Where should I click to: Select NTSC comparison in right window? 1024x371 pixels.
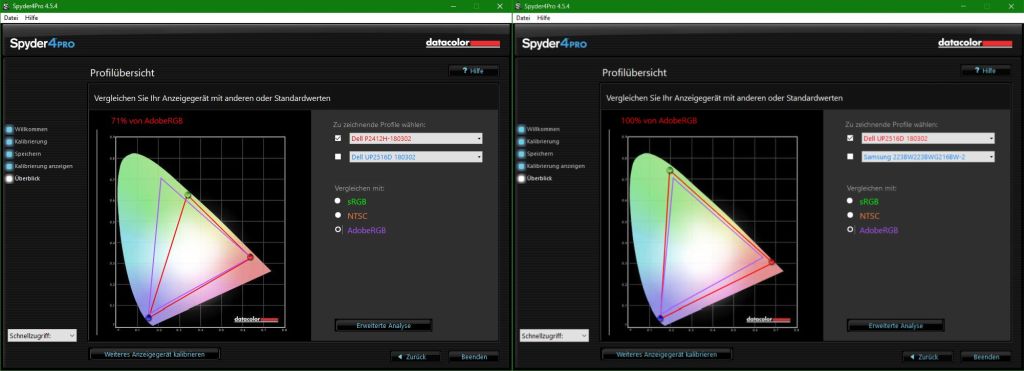tap(850, 215)
